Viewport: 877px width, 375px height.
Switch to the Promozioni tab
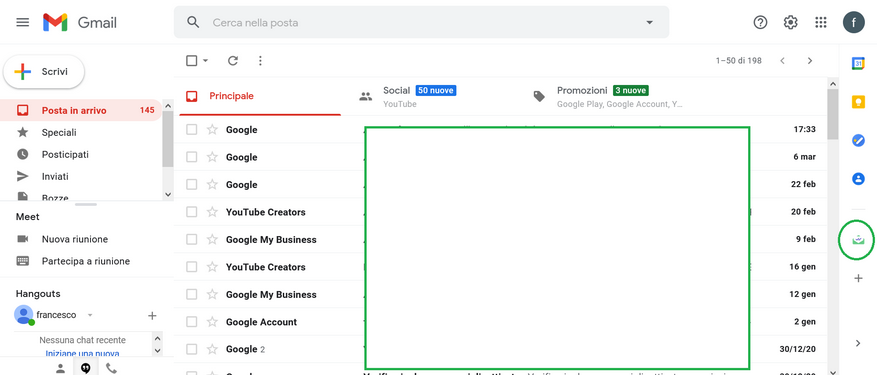pyautogui.click(x=607, y=96)
